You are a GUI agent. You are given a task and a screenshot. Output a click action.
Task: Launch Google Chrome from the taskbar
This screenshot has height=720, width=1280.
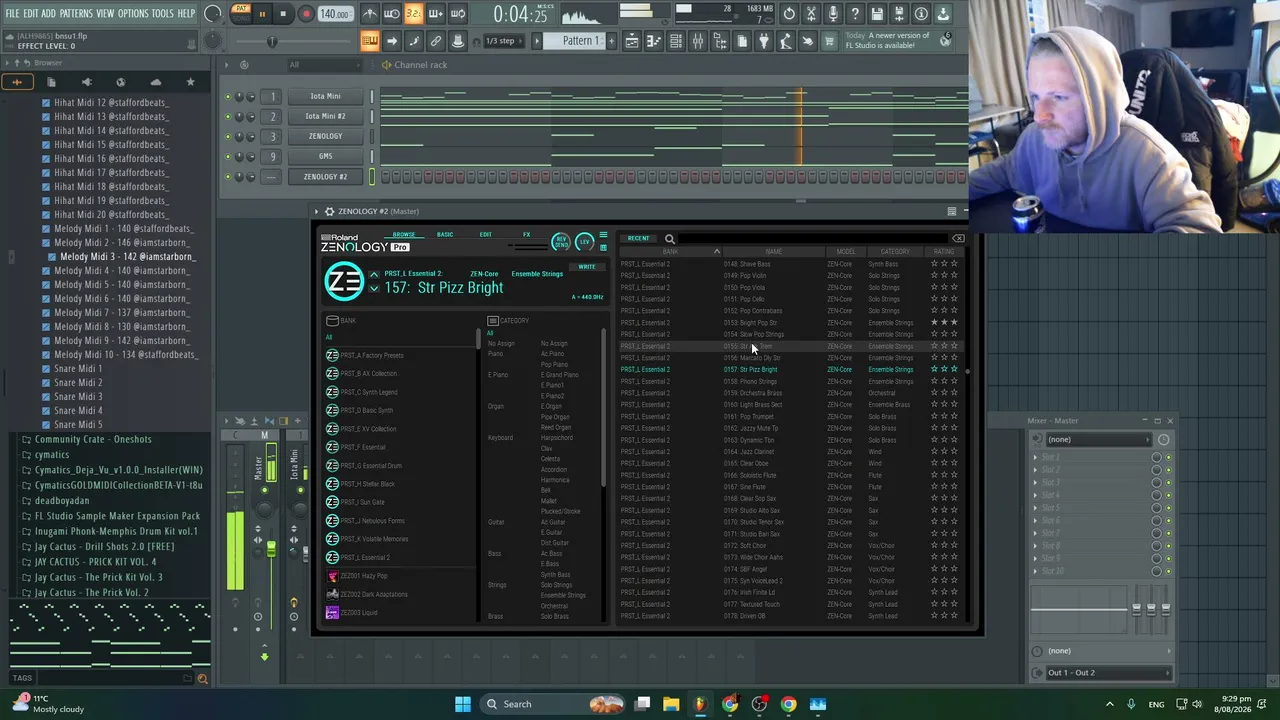(x=789, y=704)
